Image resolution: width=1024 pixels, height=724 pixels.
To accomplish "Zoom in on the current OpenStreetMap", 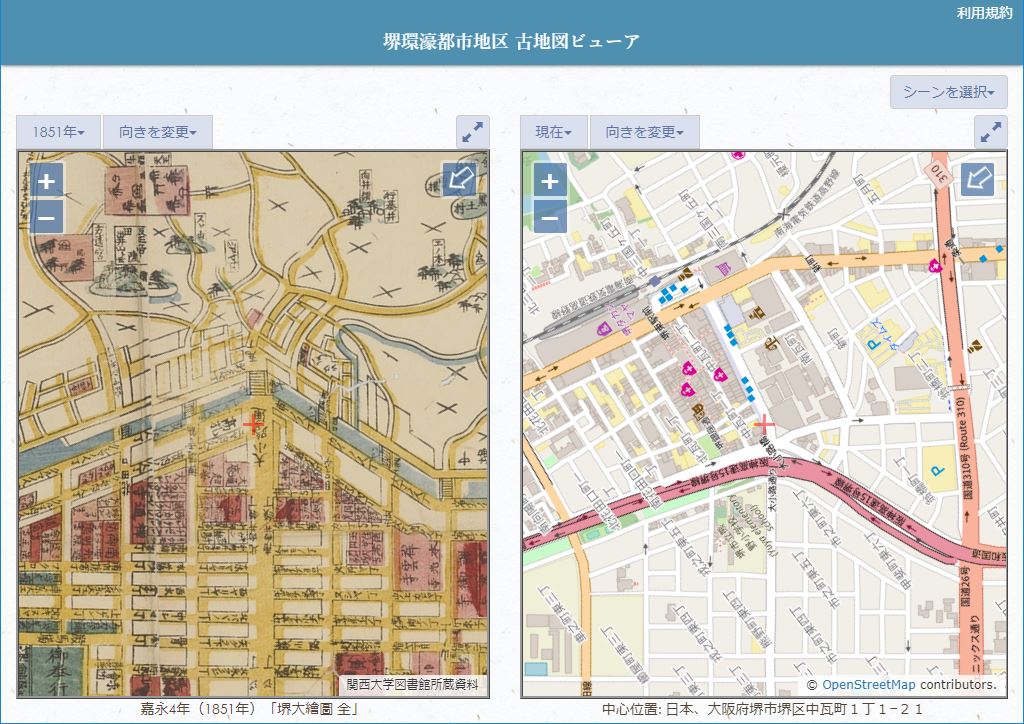I will pyautogui.click(x=550, y=181).
